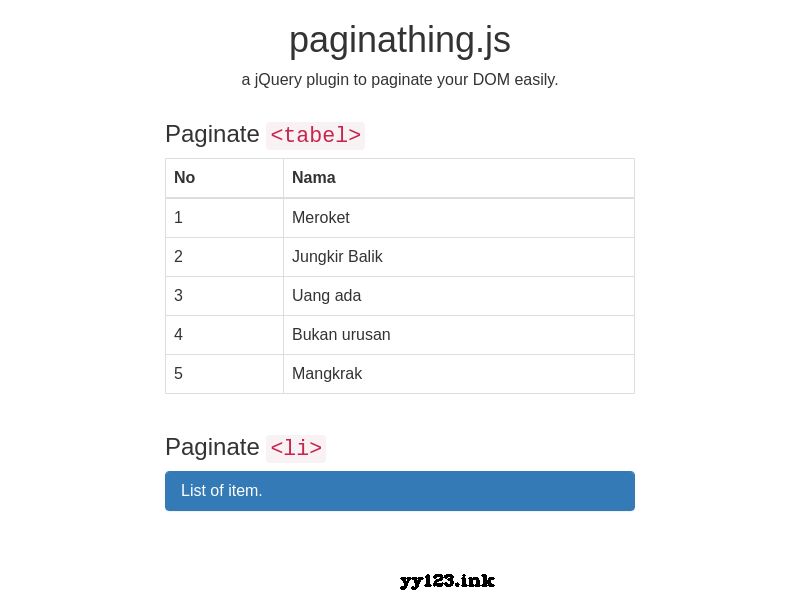Select the Paginate <tabel> heading
Viewport: 800px width, 600px height.
[x=265, y=135]
